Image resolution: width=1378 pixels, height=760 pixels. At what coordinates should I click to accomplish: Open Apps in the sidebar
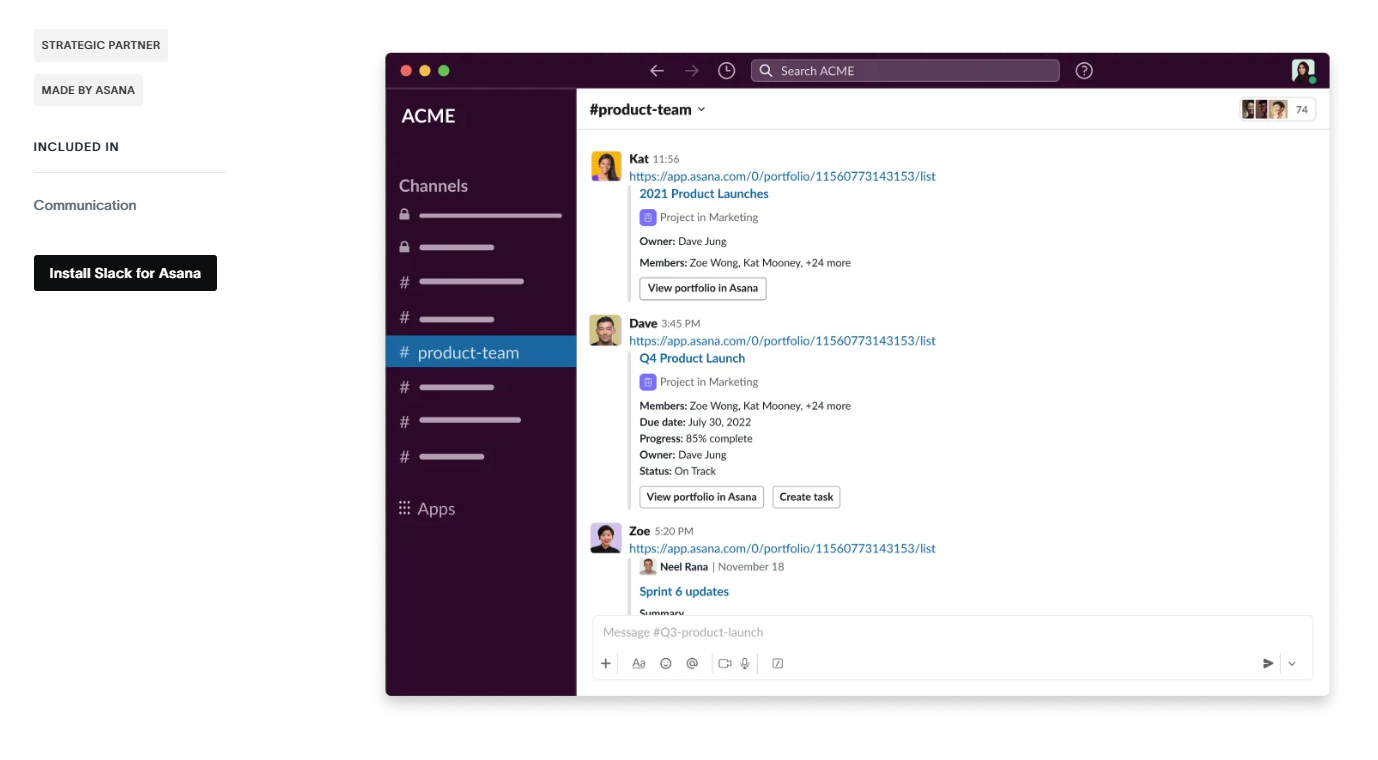(427, 509)
